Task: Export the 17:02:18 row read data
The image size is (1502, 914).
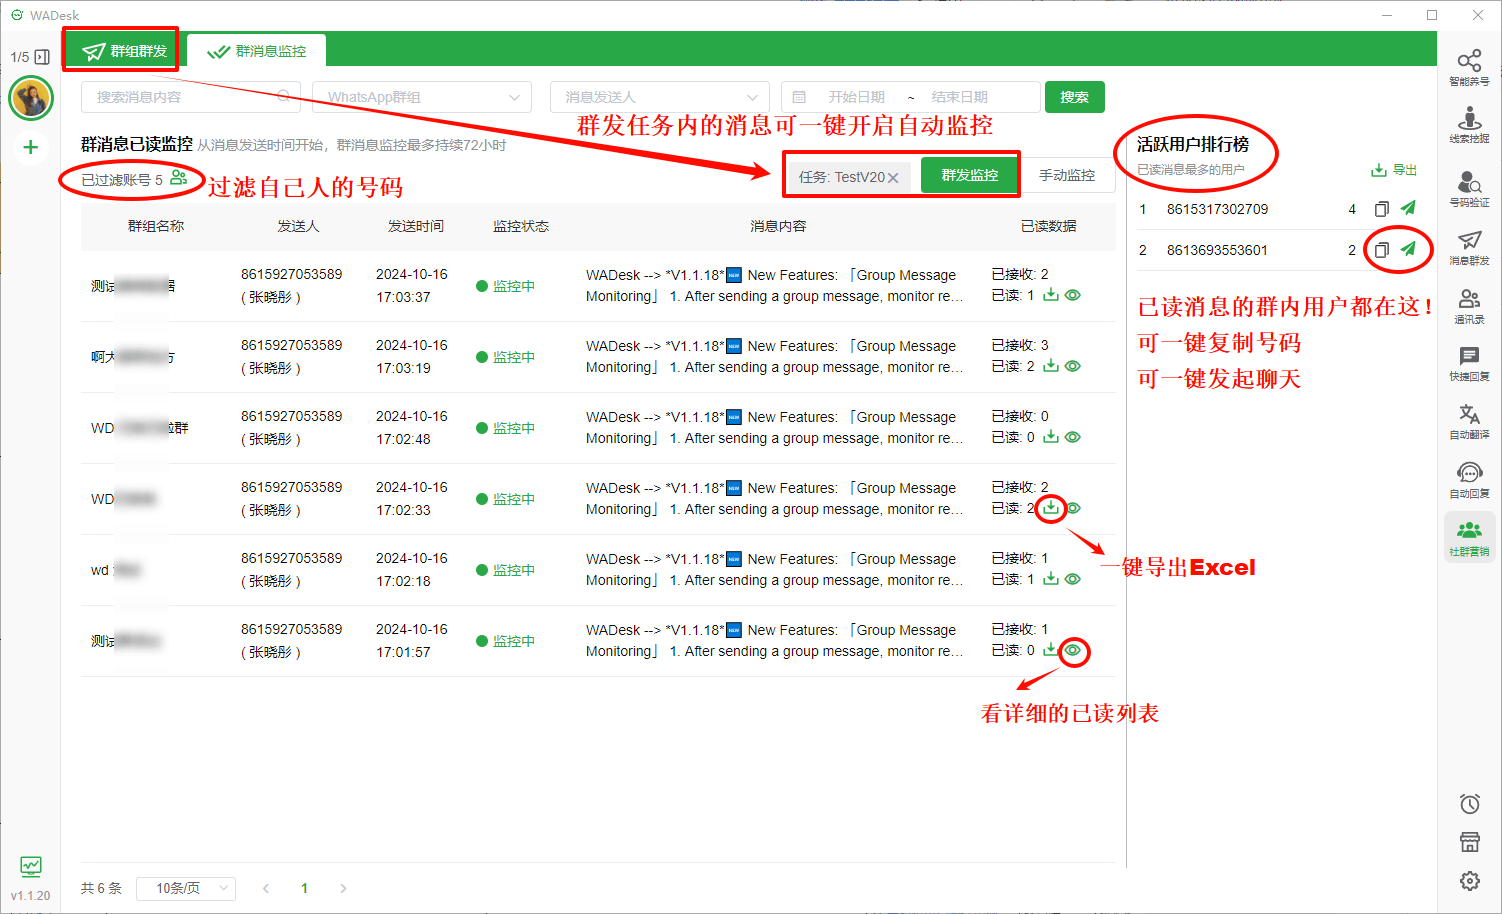Action: [1051, 579]
